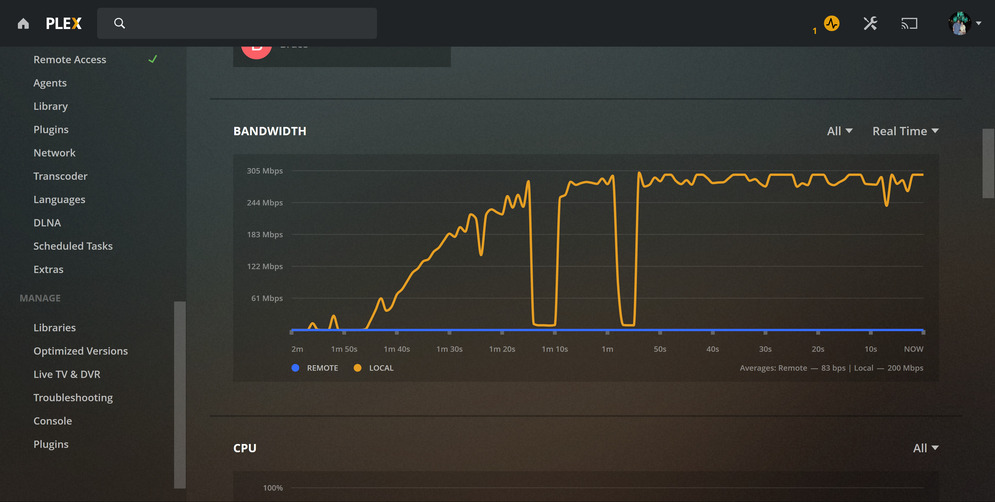Open Live TV & DVR
The height and width of the screenshot is (502, 995).
coord(67,374)
